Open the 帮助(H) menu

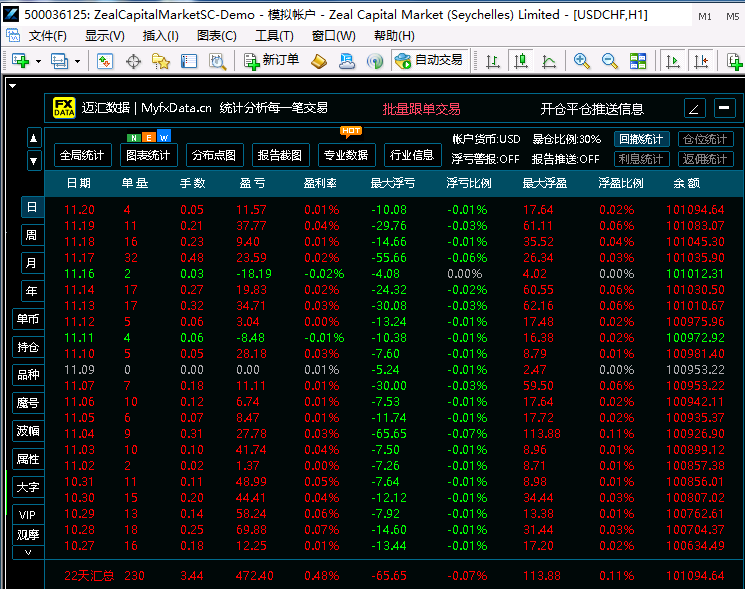pyautogui.click(x=394, y=36)
